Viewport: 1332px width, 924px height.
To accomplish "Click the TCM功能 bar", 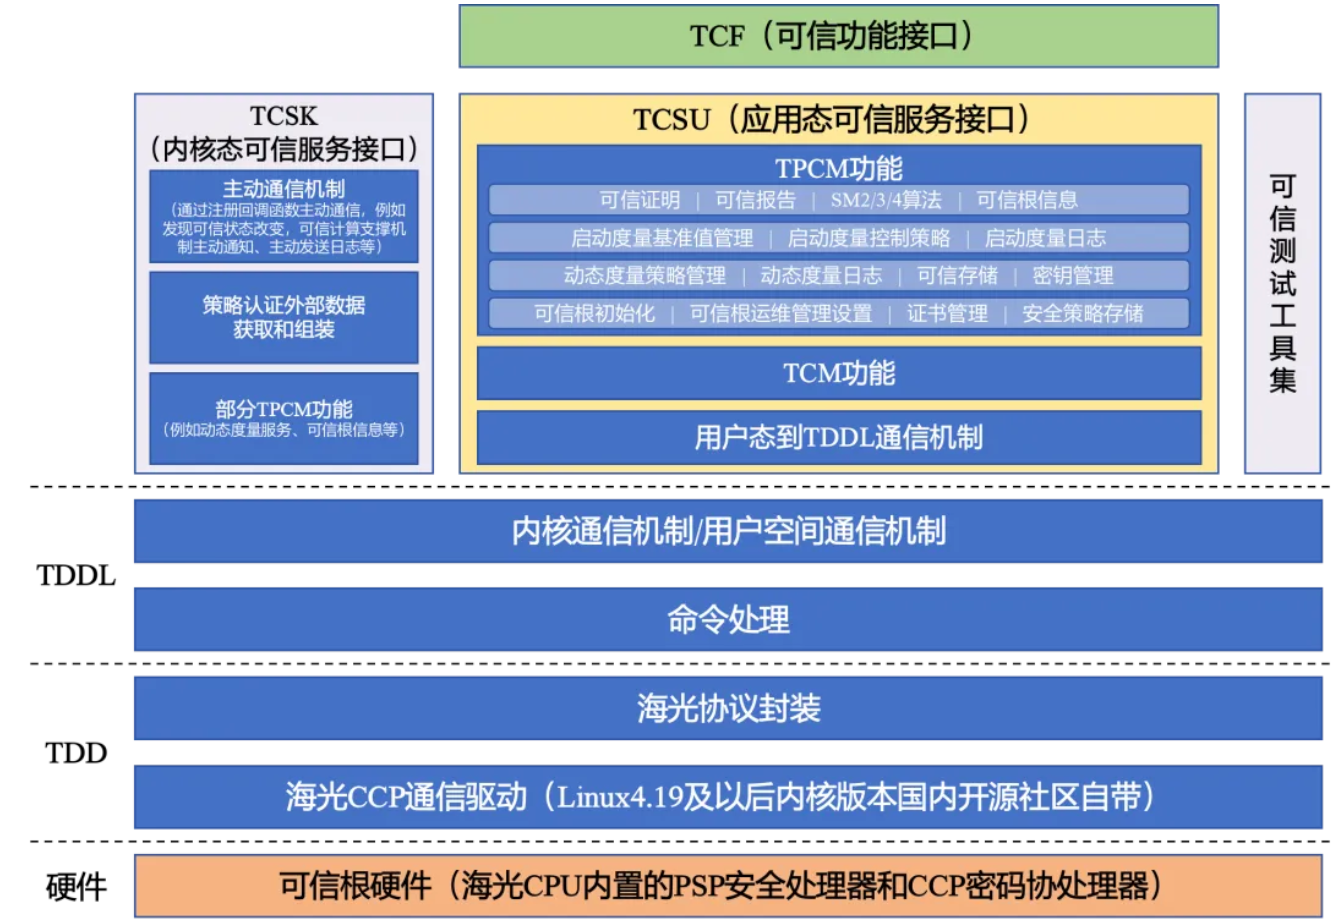I will tap(838, 373).
